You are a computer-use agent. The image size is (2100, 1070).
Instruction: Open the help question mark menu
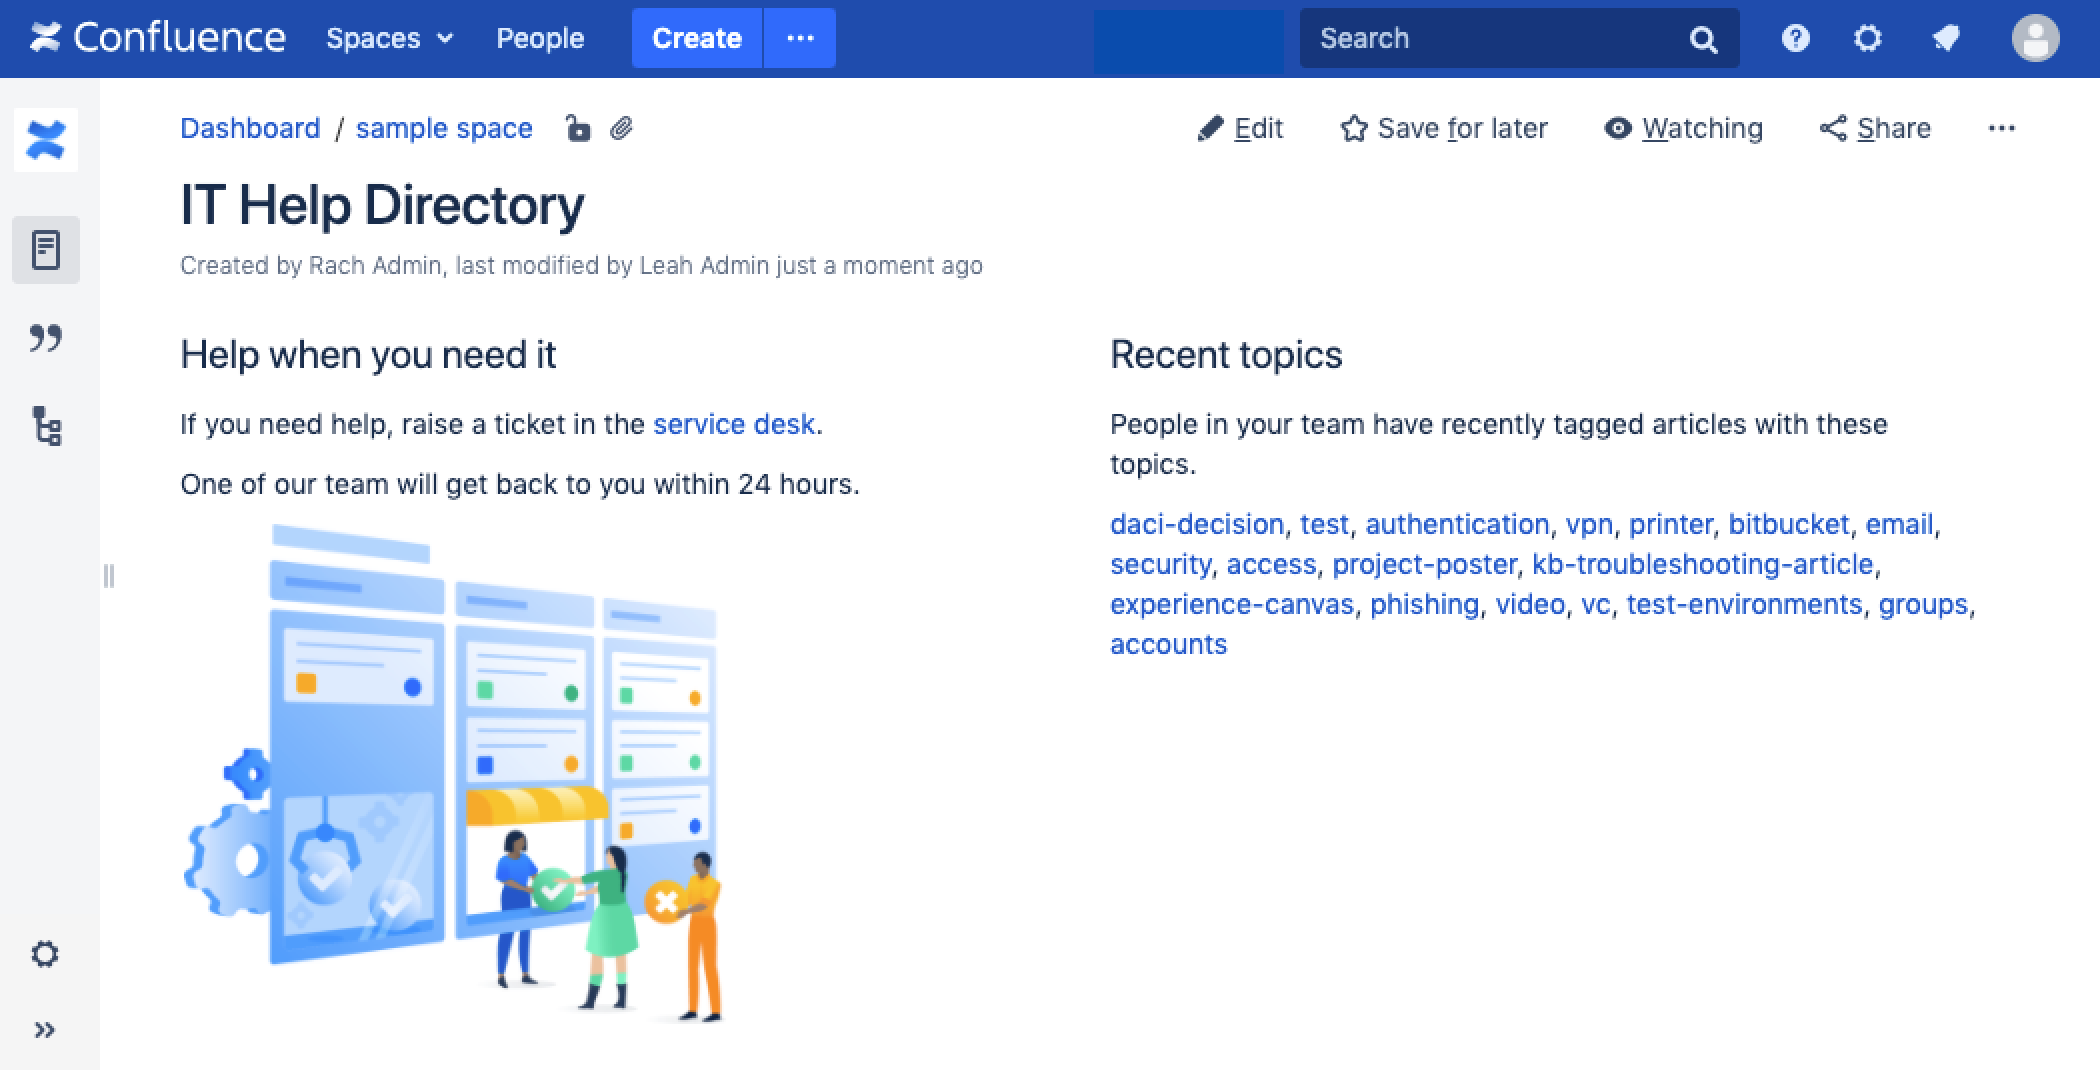click(1796, 39)
